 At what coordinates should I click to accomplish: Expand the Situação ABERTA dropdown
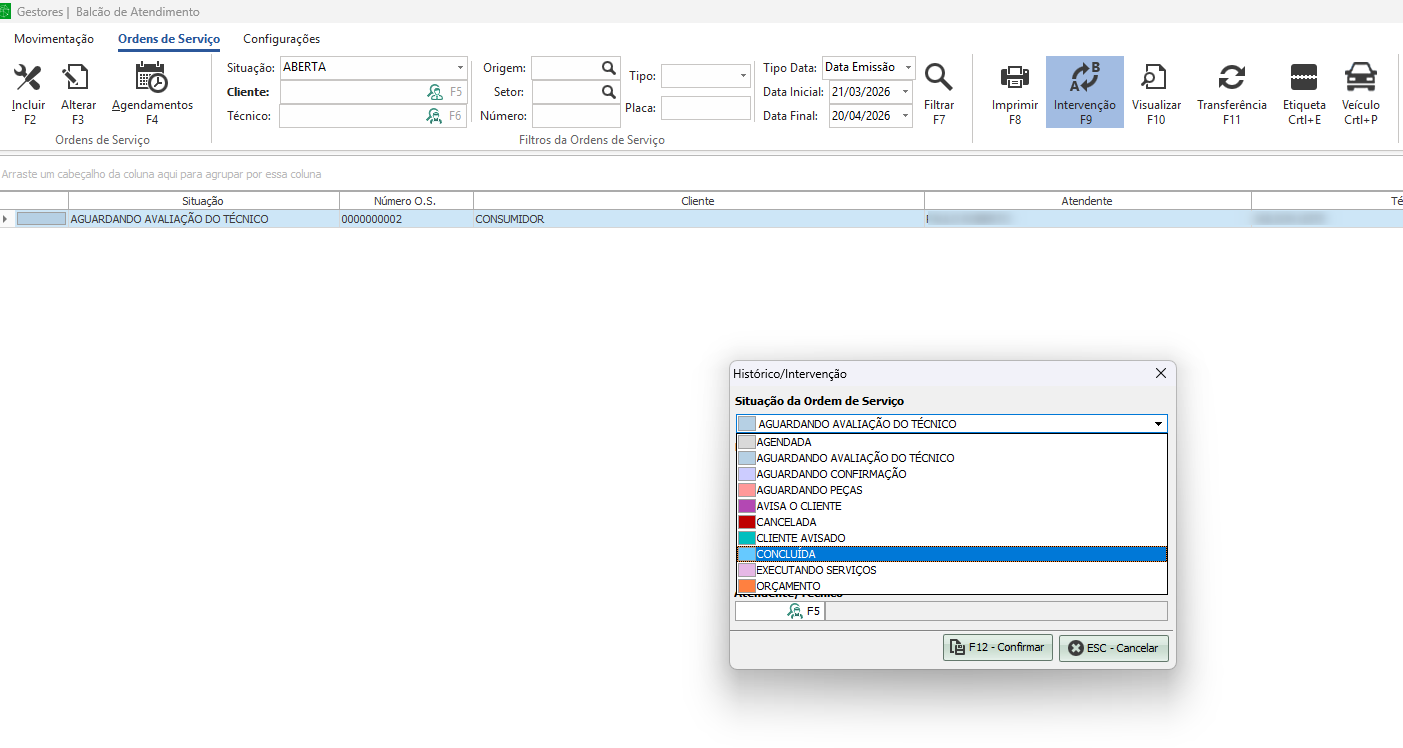[x=460, y=68]
